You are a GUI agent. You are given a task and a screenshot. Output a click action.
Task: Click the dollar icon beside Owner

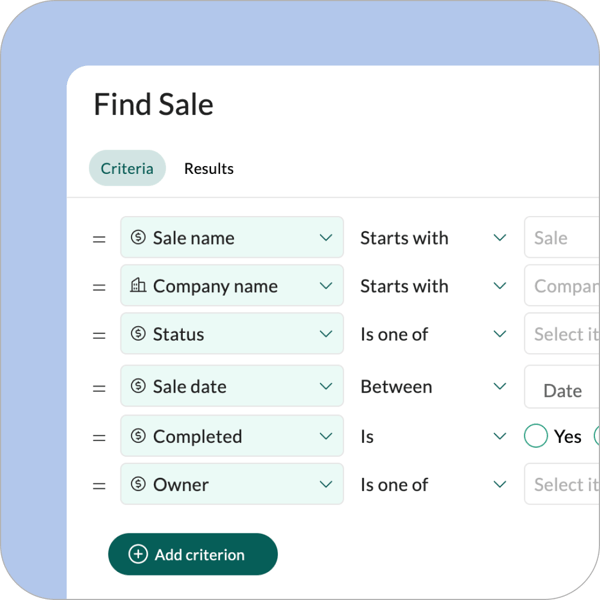(138, 484)
